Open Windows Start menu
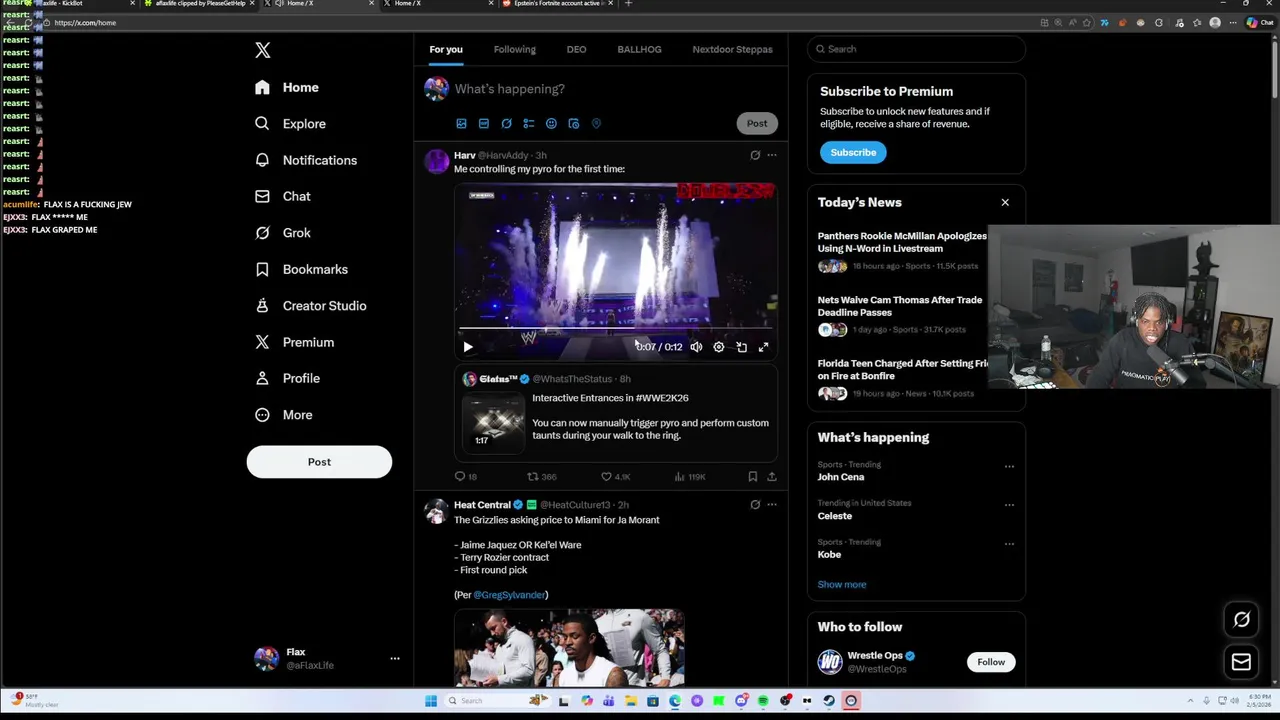This screenshot has width=1280, height=720. tap(431, 701)
